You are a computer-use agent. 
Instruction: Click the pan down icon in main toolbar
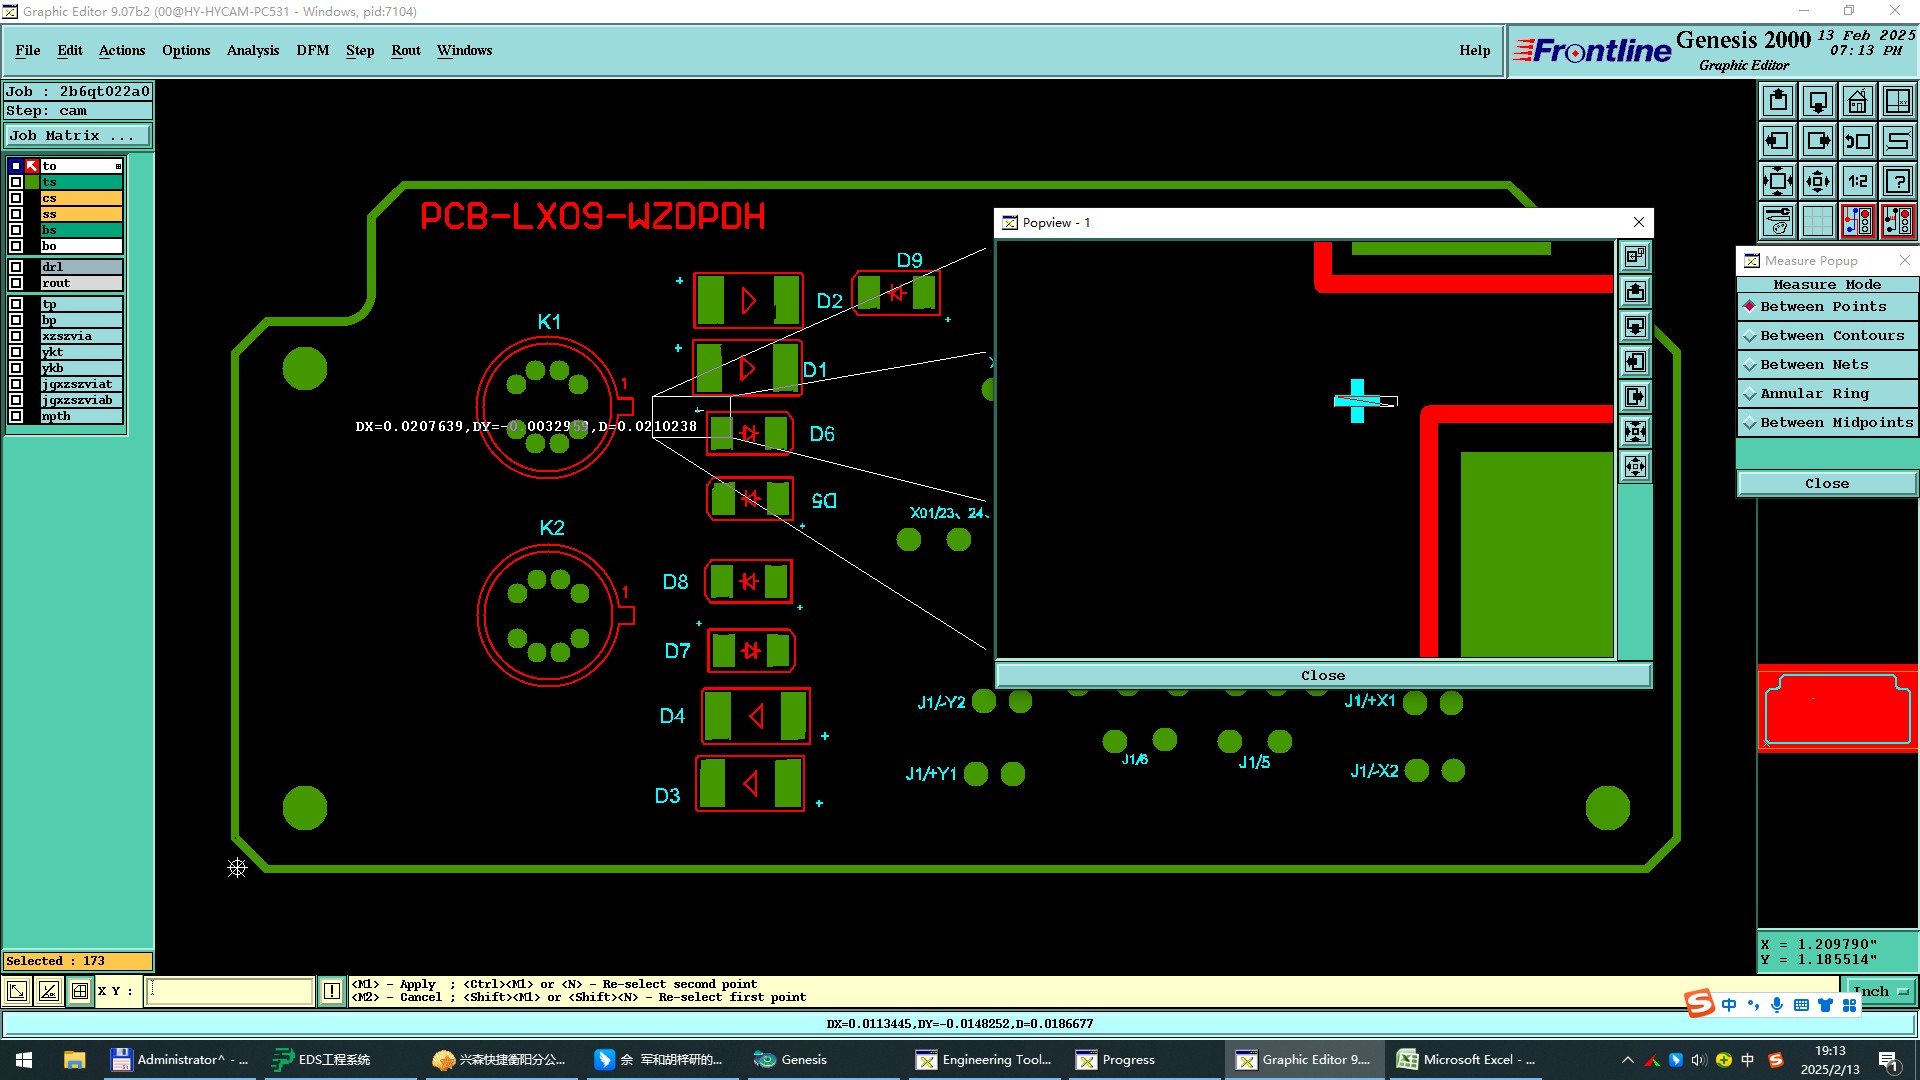pyautogui.click(x=1818, y=101)
